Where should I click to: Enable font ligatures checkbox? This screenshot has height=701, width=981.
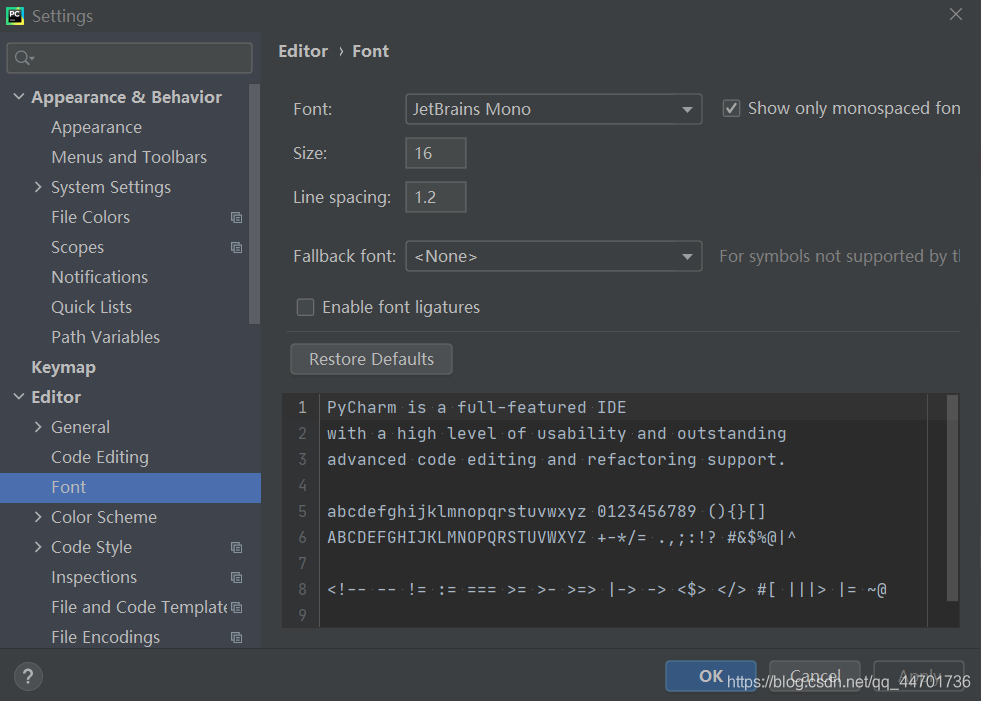[305, 307]
